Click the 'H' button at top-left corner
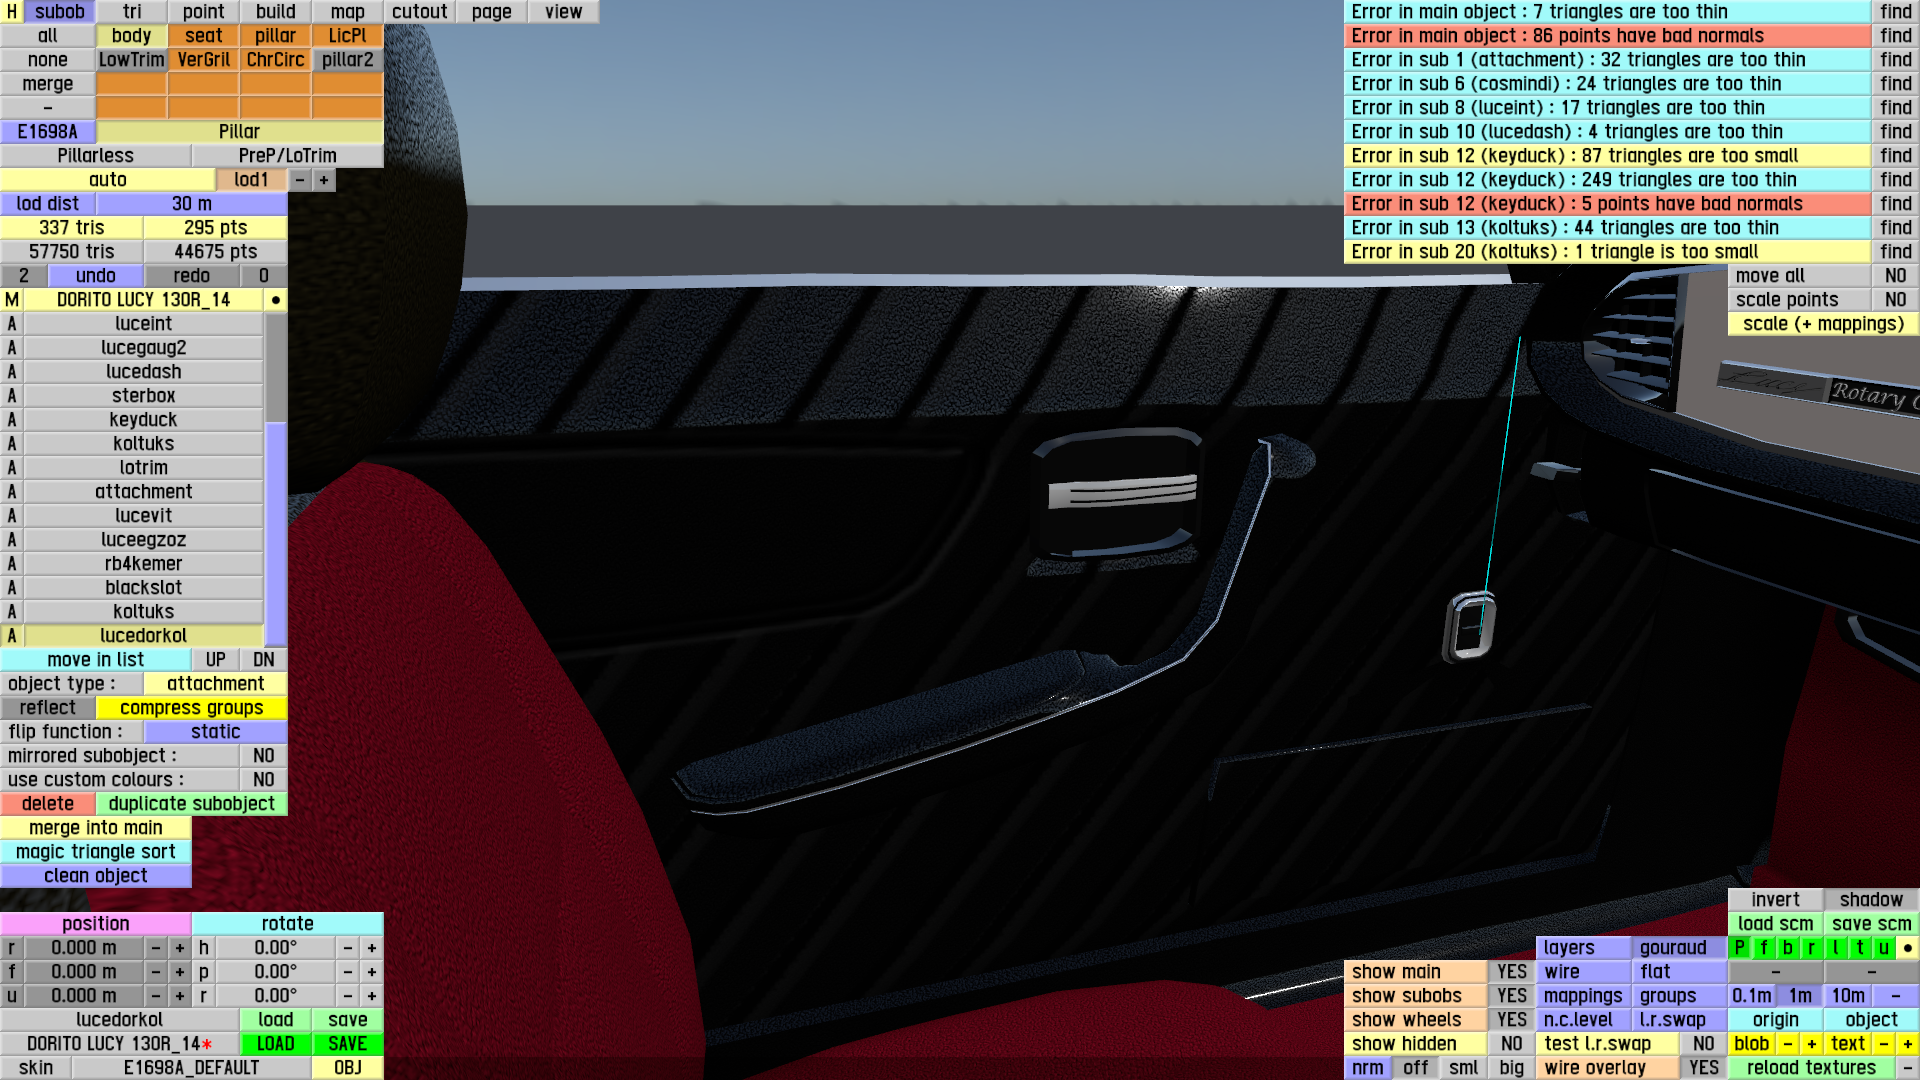The height and width of the screenshot is (1080, 1920). tap(12, 12)
